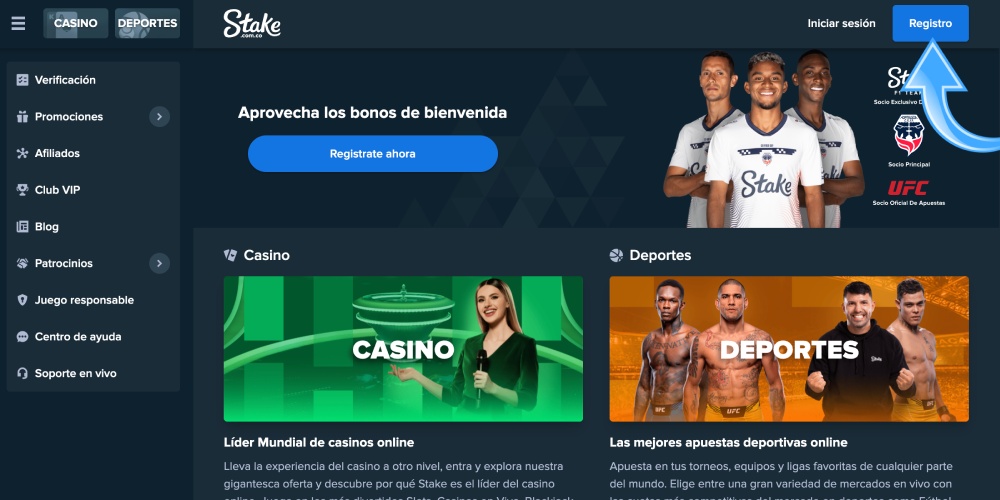Click the Regístrate ahora button
The height and width of the screenshot is (500, 1000).
pos(372,154)
